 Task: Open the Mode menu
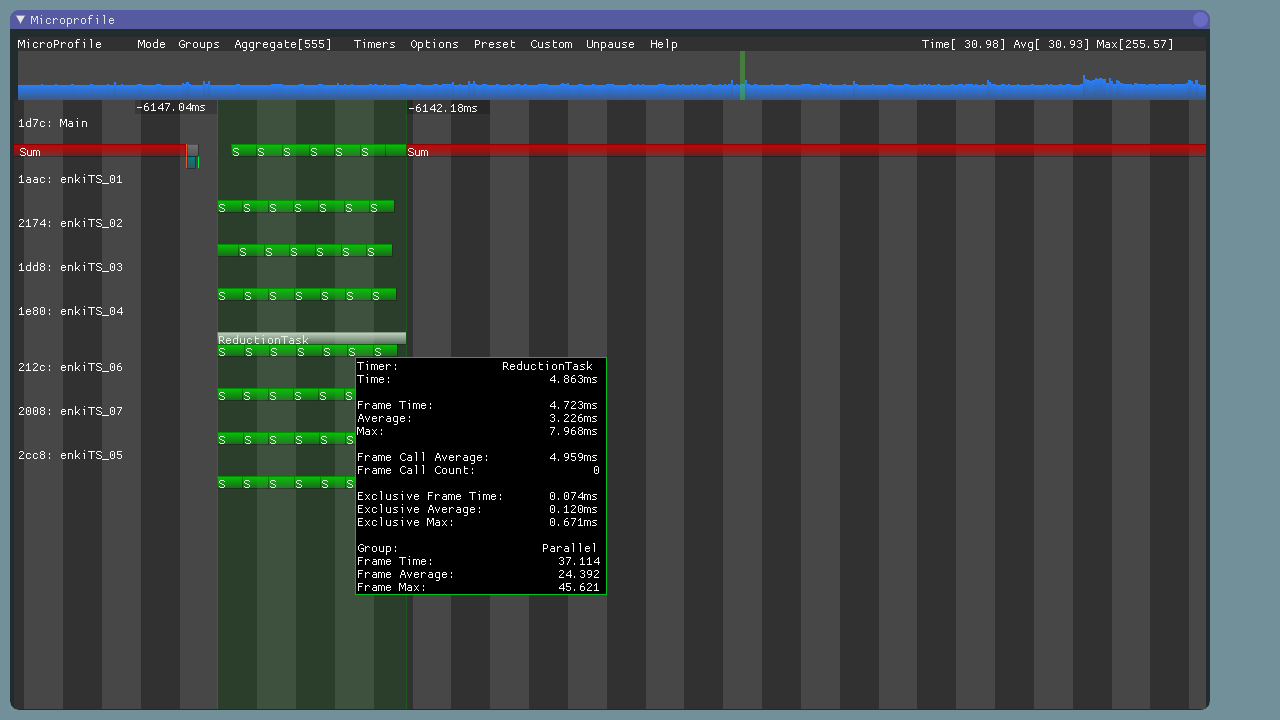[151, 44]
